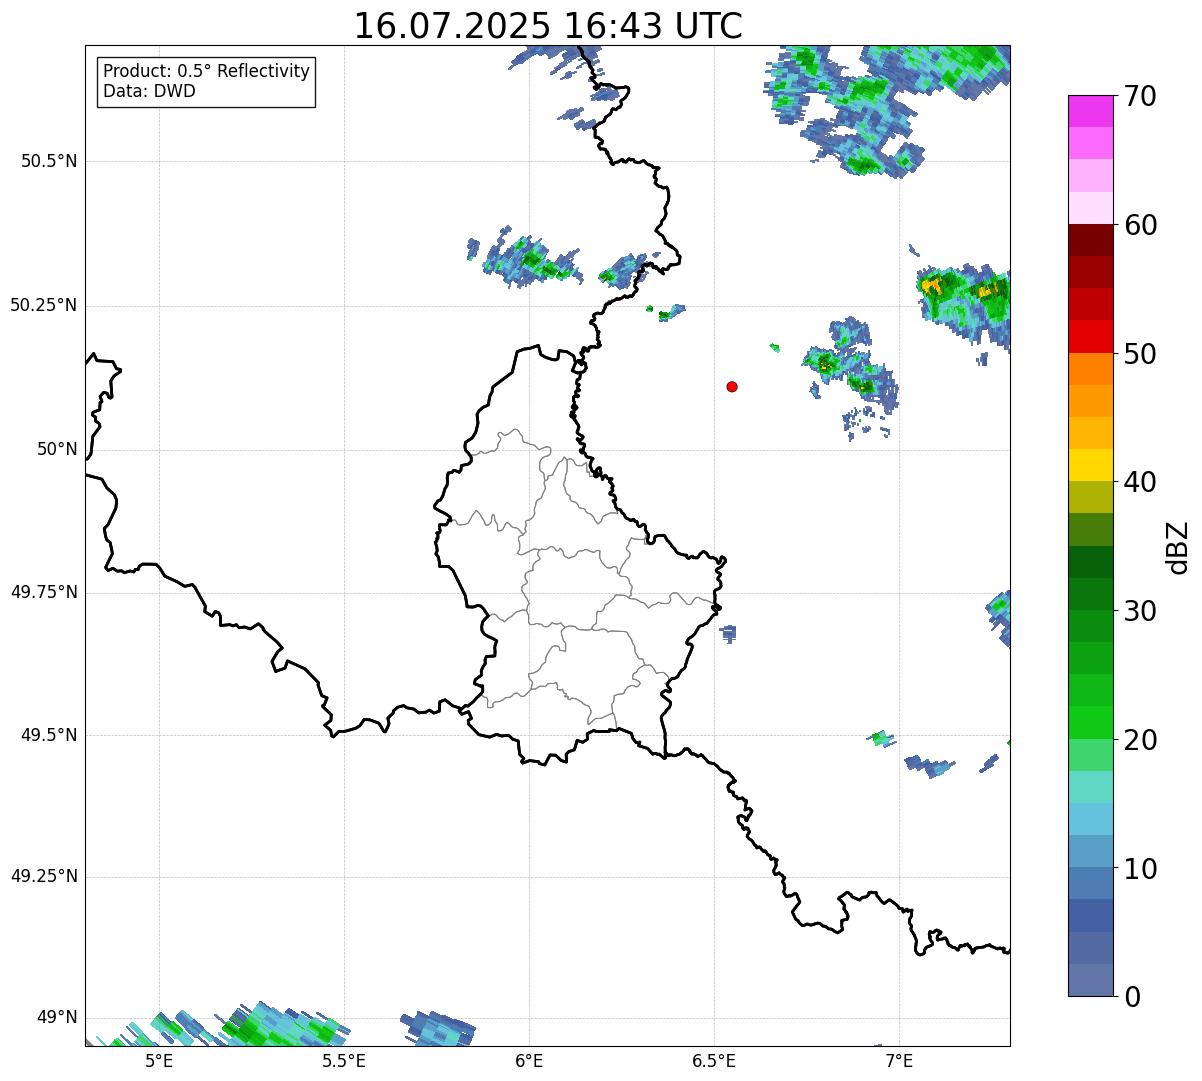Click the latitude label "50.25°N"
Viewport: 1202px width, 1081px height.
pyautogui.click(x=44, y=305)
